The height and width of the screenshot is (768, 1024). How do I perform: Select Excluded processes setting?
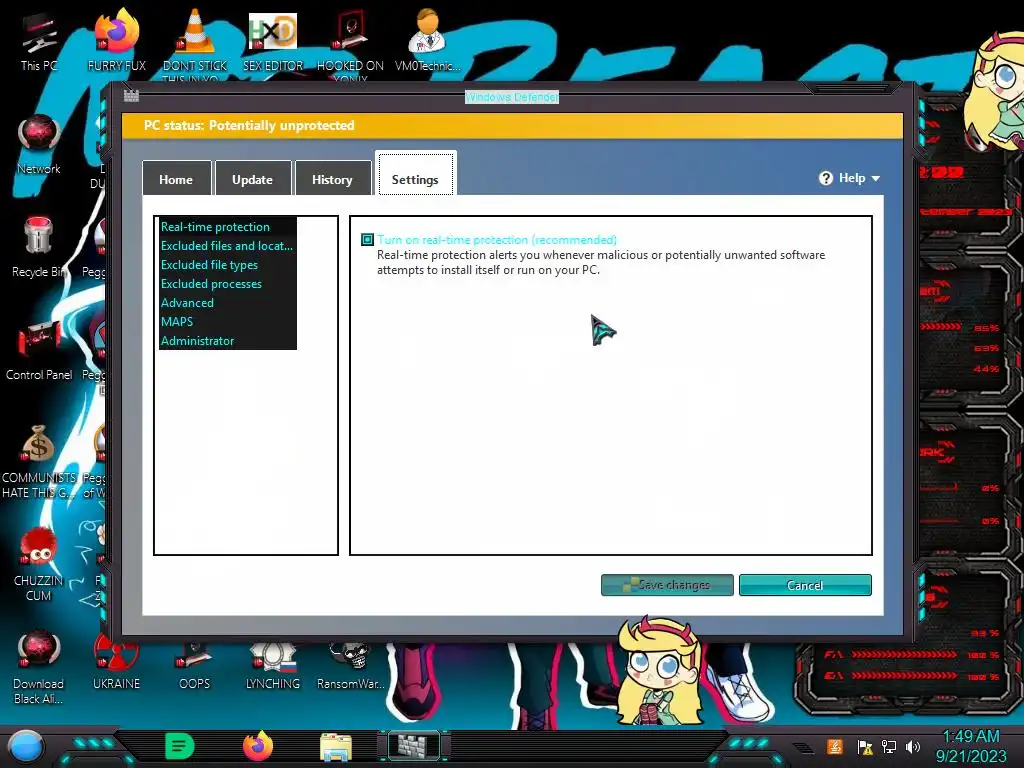pos(212,283)
